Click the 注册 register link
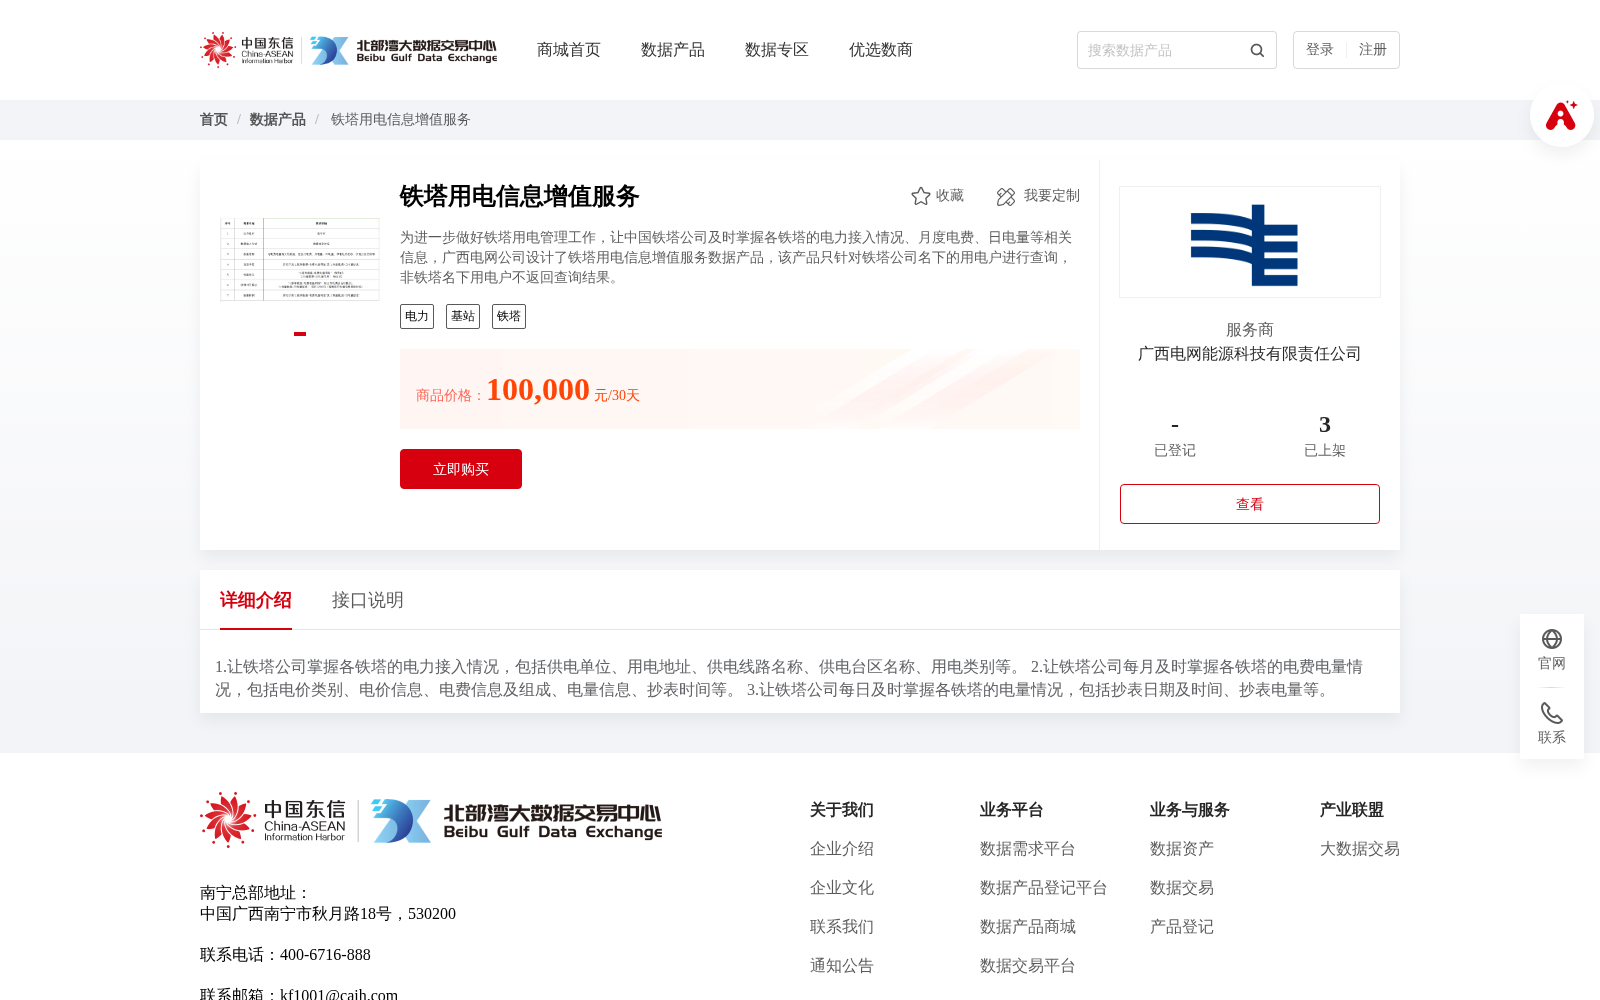The image size is (1600, 1000). coord(1373,50)
